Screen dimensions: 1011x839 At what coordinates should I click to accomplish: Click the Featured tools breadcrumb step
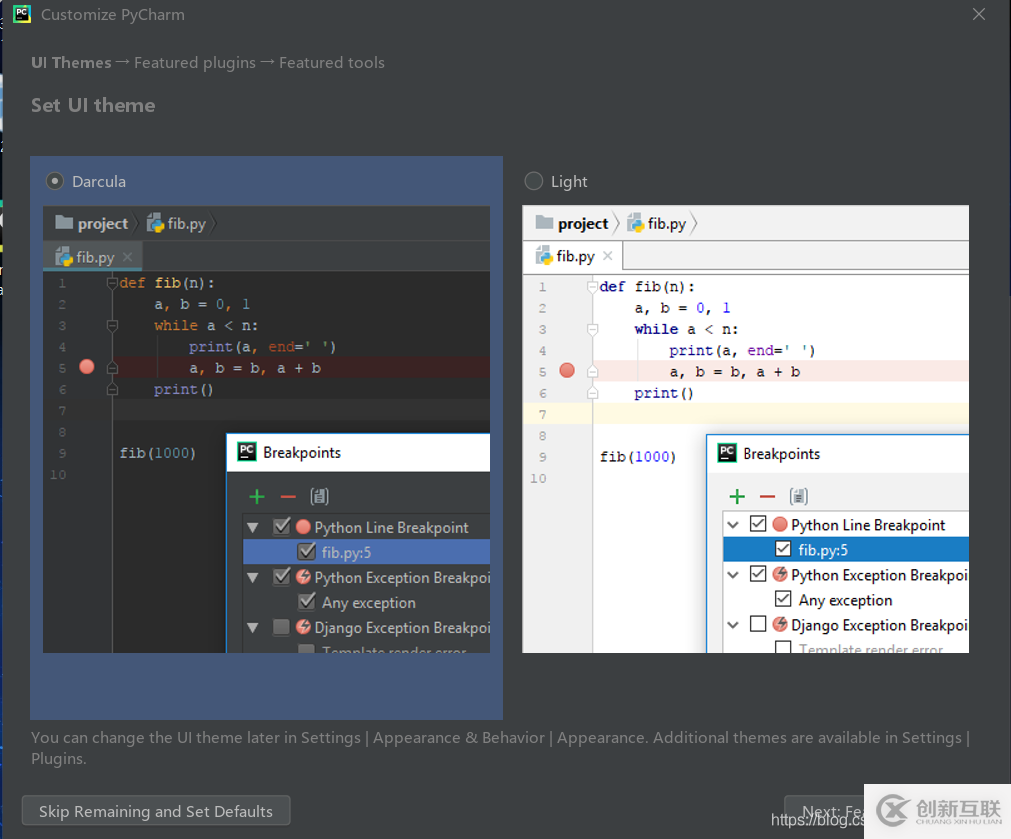coord(331,63)
